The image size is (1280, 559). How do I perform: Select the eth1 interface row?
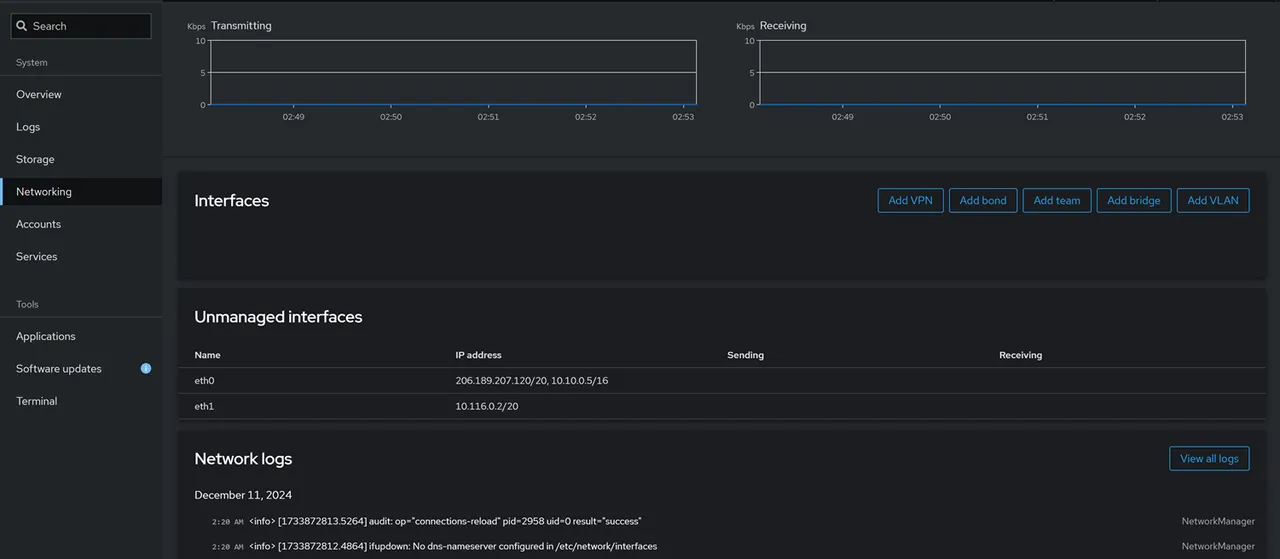click(x=721, y=407)
